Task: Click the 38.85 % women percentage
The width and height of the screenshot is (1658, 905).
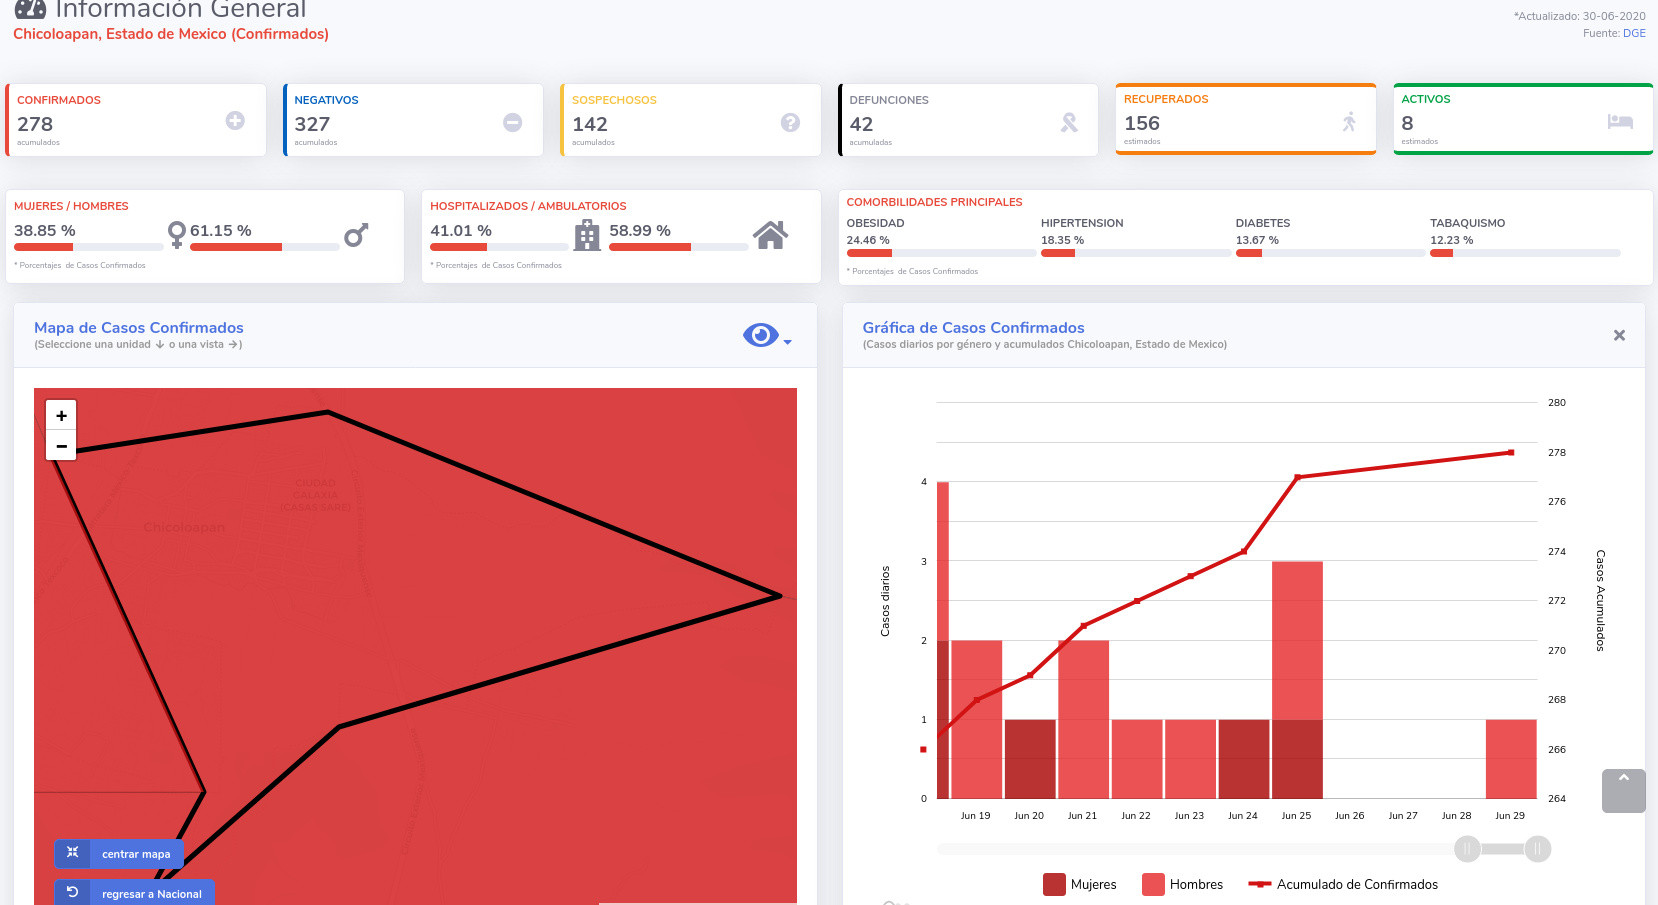Action: [x=45, y=230]
